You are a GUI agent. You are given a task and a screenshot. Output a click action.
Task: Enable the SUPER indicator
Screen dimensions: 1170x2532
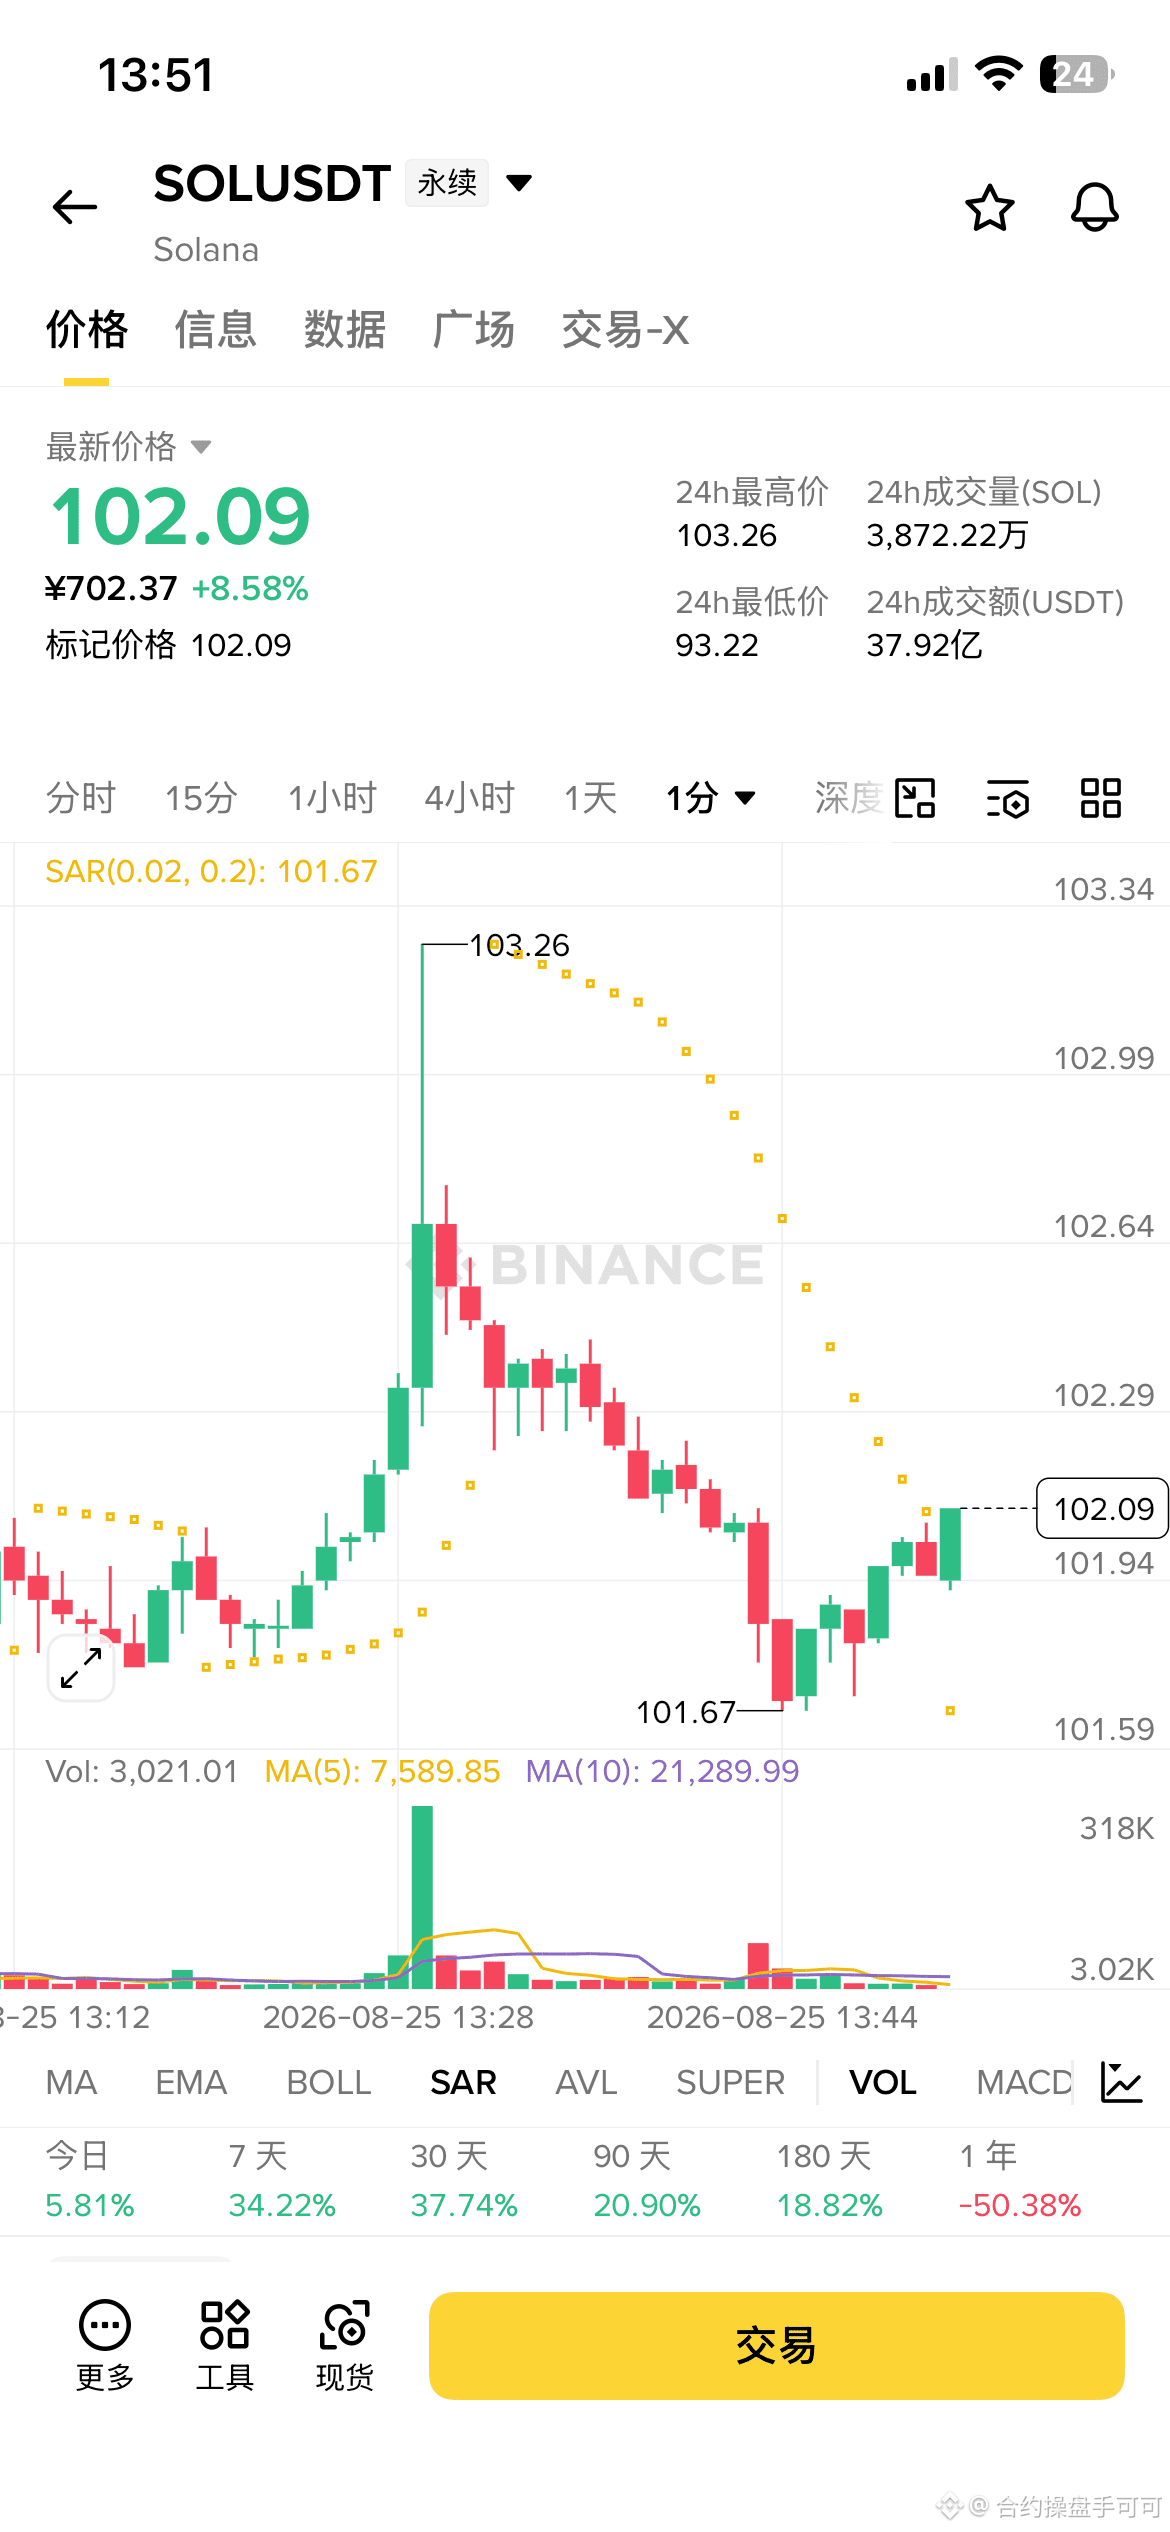730,2082
